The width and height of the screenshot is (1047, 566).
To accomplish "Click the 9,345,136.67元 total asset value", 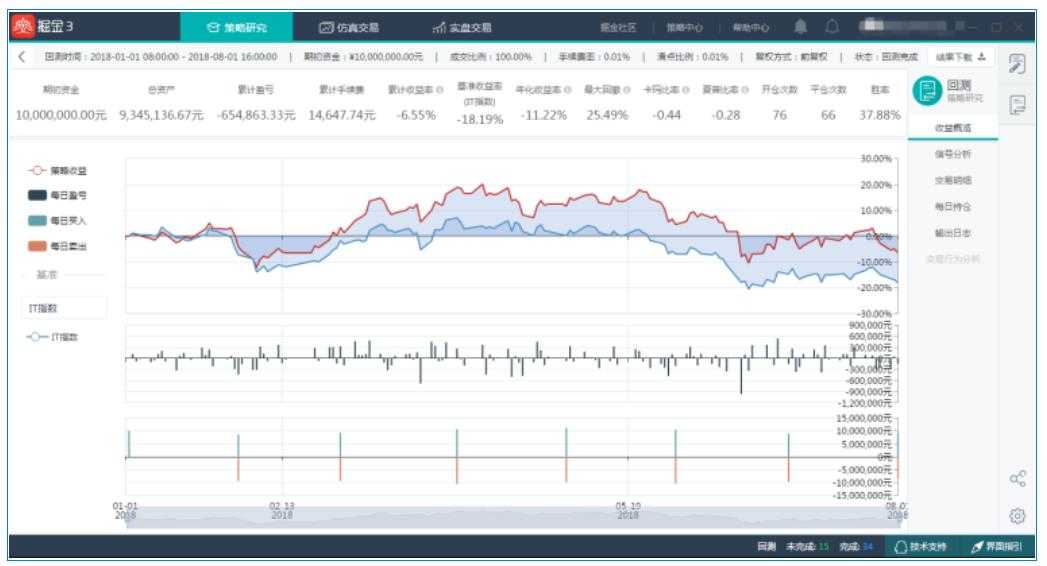I will pos(161,115).
